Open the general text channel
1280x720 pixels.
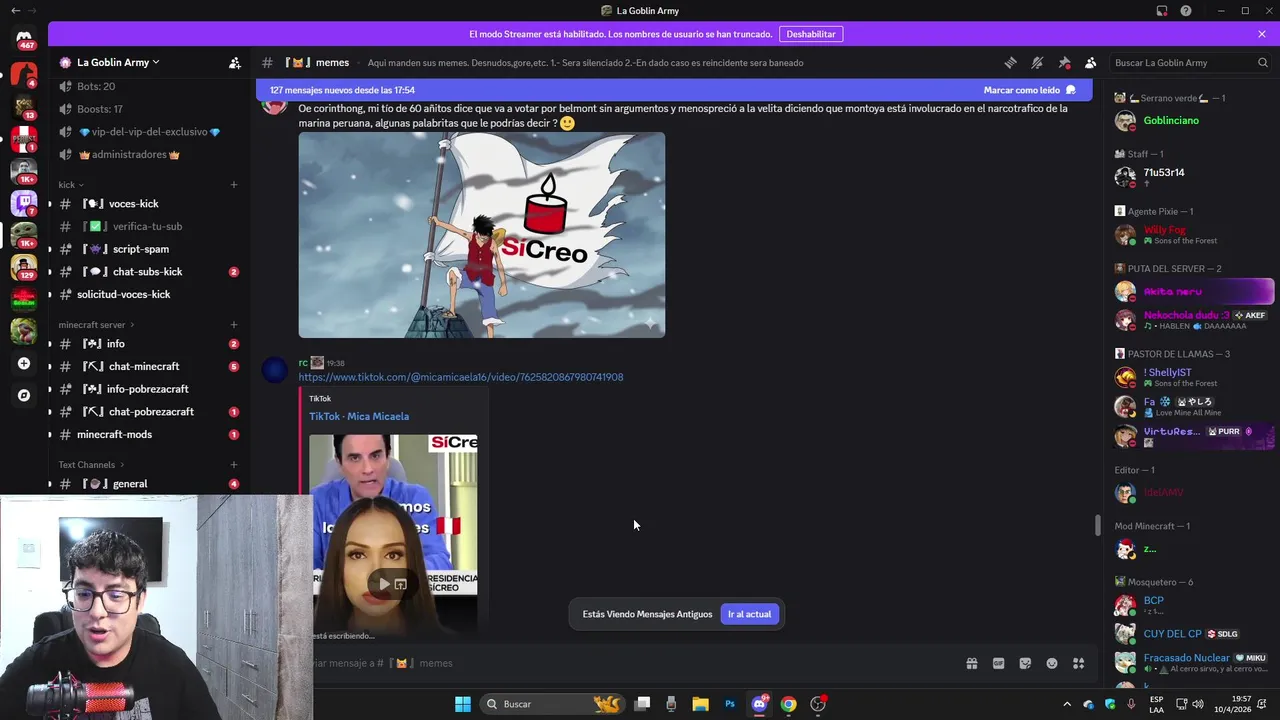coord(148,484)
